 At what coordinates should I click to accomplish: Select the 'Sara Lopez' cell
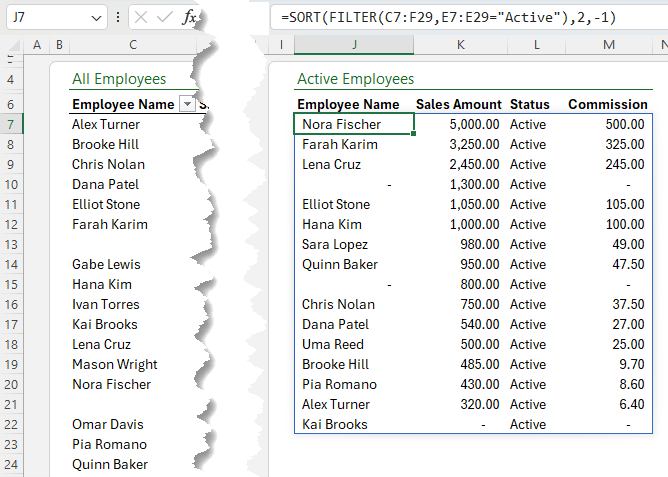(x=354, y=244)
